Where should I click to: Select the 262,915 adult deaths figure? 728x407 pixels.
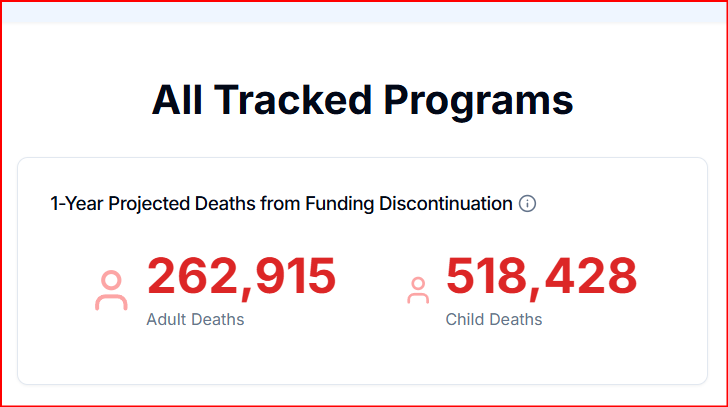[241, 276]
